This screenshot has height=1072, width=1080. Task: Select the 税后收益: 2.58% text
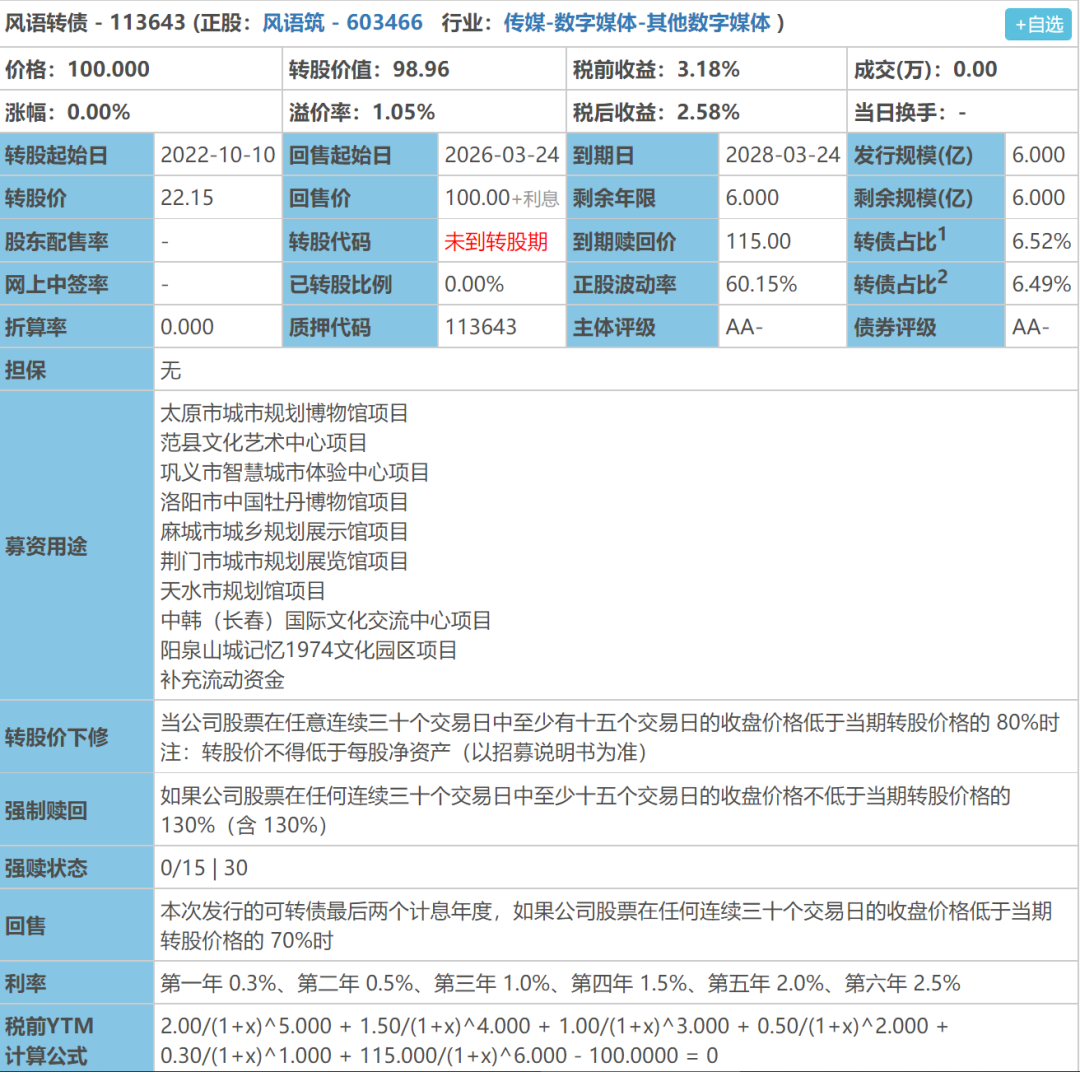tap(656, 112)
